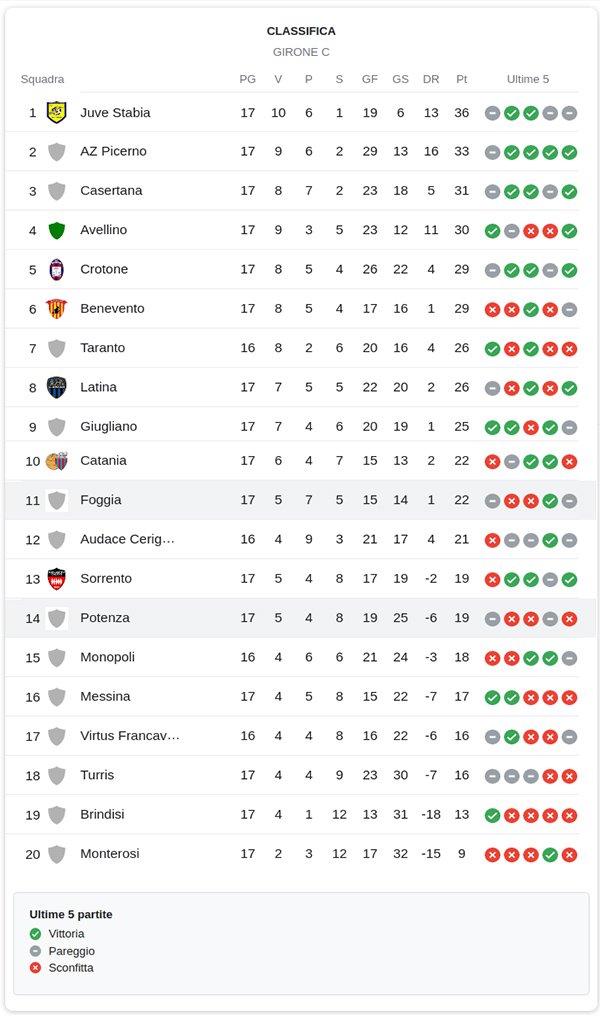Click the Juve Stabia team crest

pos(57,113)
